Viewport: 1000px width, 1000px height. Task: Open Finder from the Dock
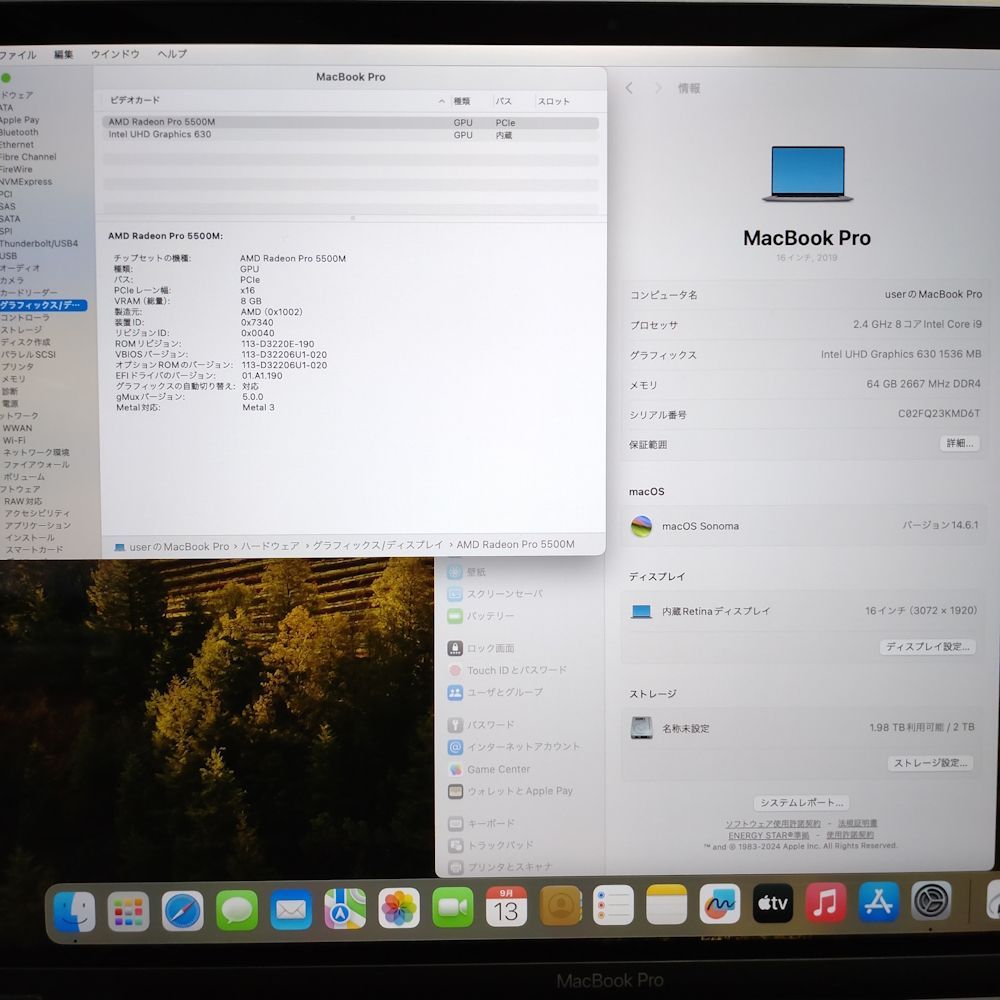pyautogui.click(x=75, y=912)
